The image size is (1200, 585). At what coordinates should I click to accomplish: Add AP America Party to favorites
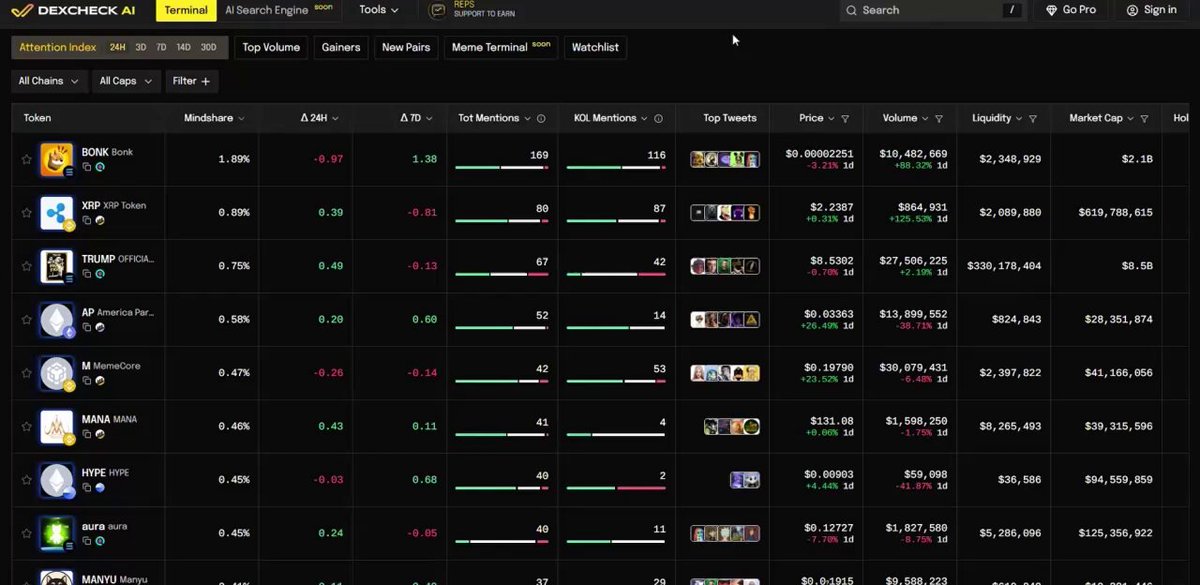click(27, 320)
